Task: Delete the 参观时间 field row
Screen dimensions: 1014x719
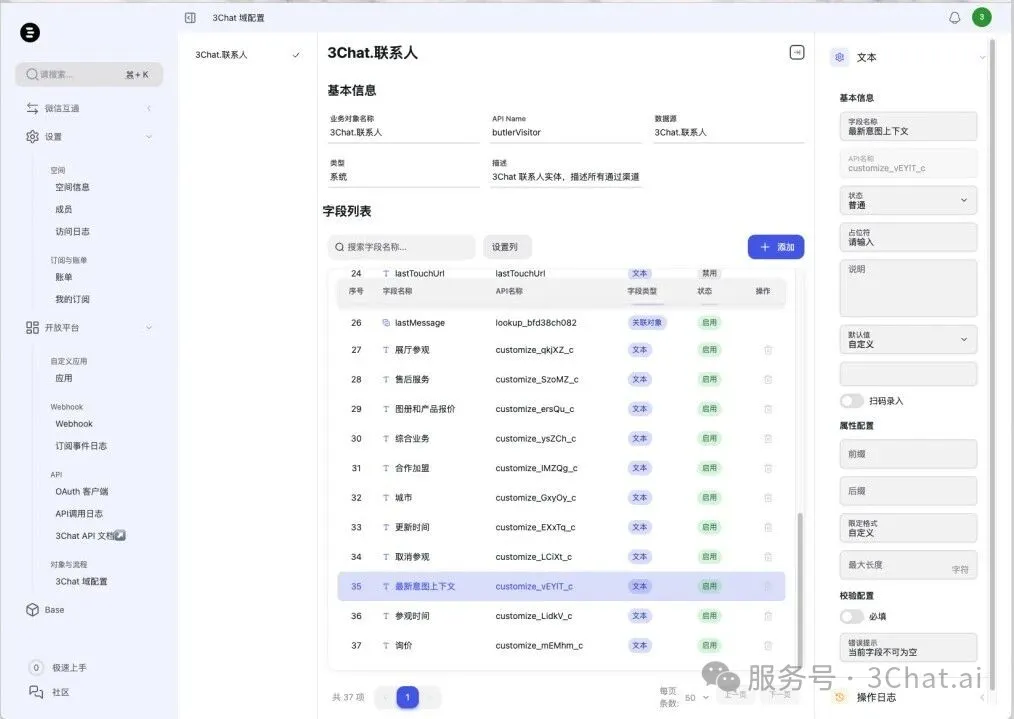Action: [x=768, y=616]
